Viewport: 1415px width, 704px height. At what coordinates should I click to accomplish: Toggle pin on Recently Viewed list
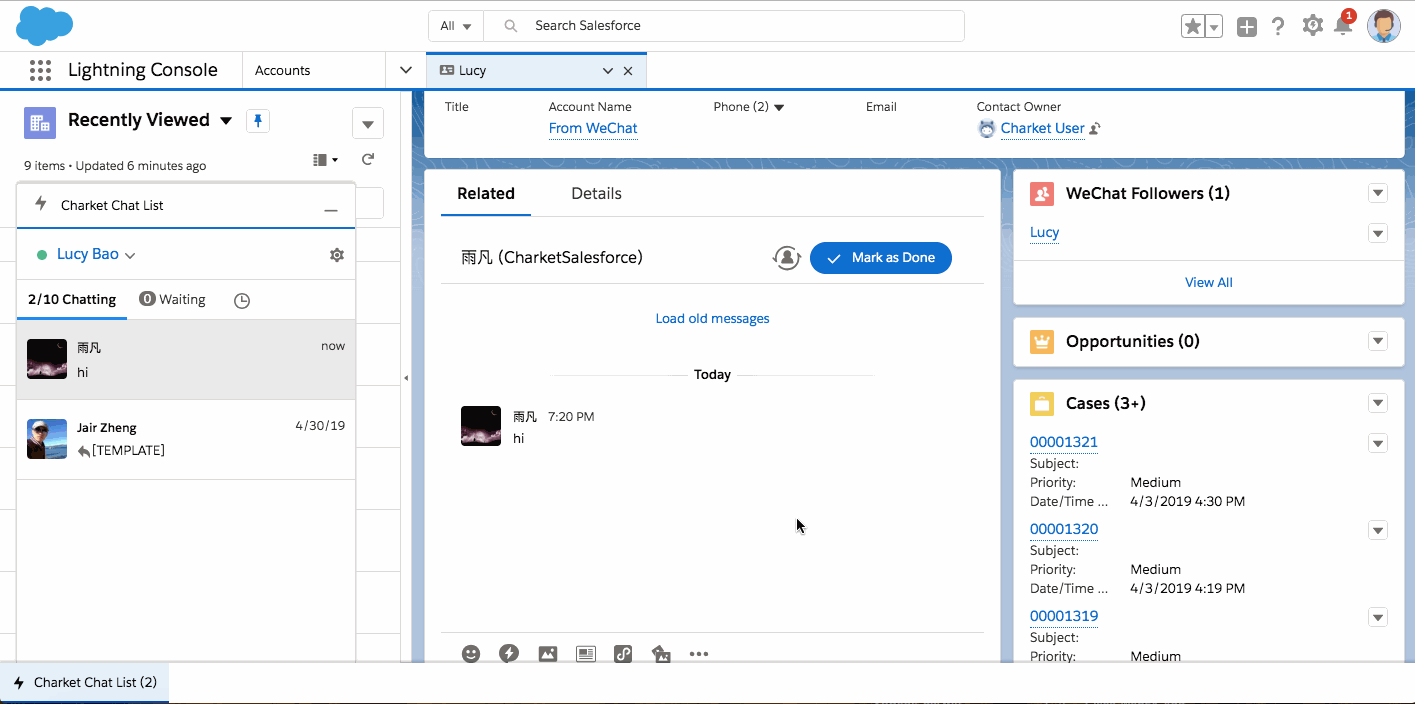click(258, 121)
